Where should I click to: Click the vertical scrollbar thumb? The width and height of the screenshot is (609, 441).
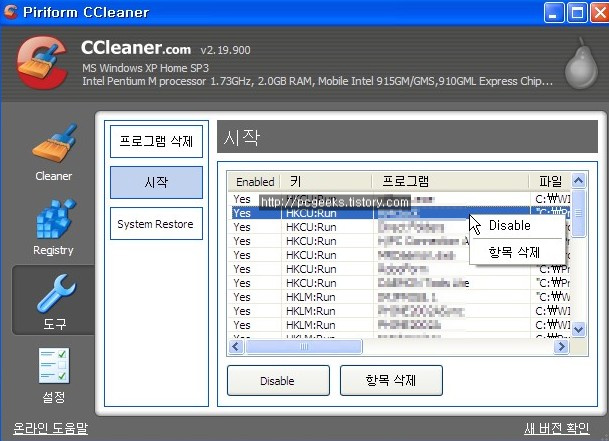[x=578, y=213]
